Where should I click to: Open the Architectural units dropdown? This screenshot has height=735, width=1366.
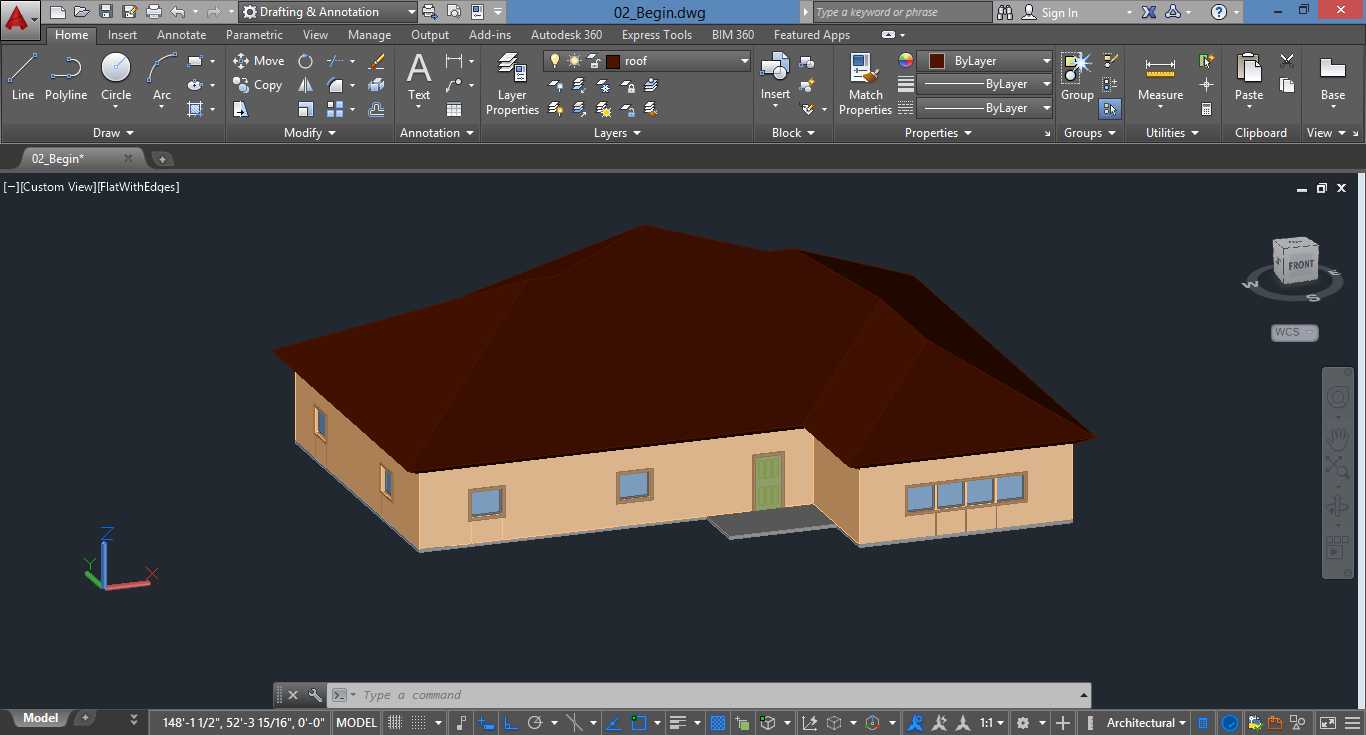(x=1146, y=722)
